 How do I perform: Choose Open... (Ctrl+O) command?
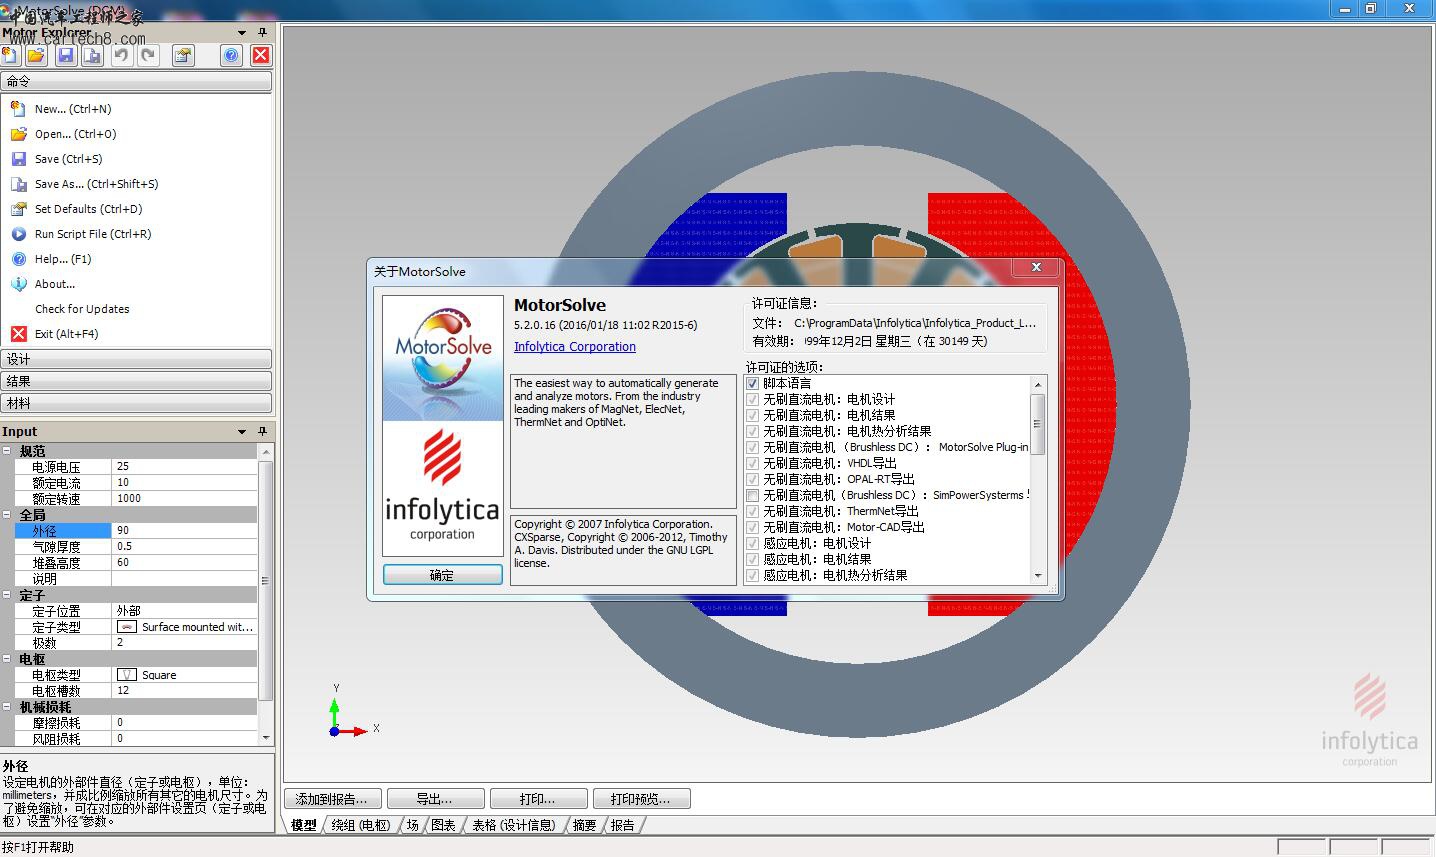click(75, 134)
